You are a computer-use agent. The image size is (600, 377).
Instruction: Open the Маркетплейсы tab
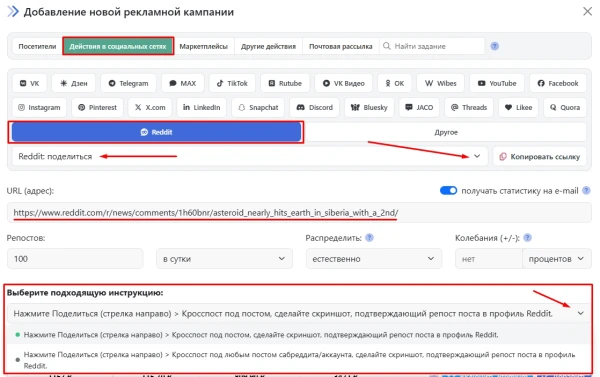[204, 46]
